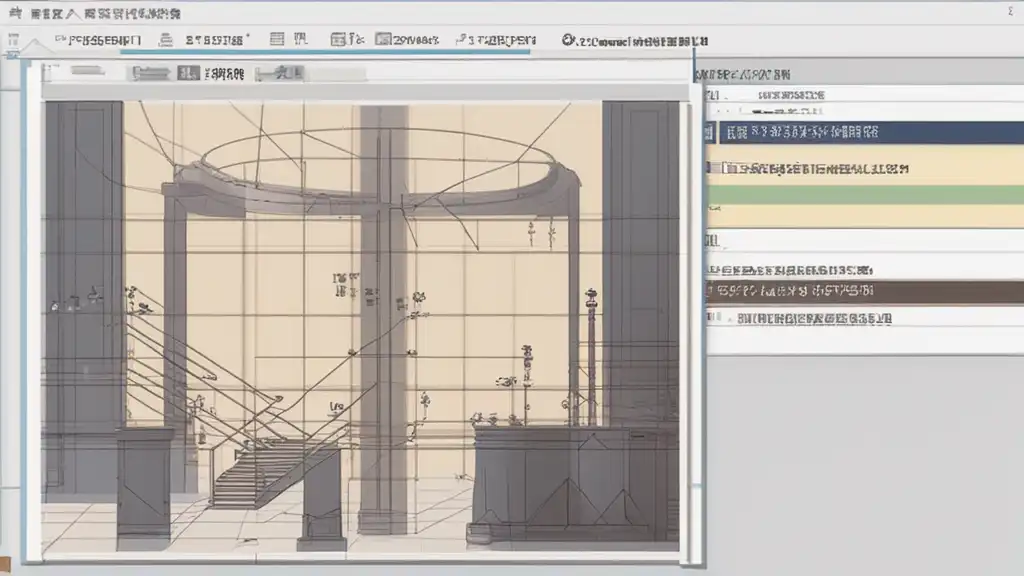Click the printer icon in the top toolbar
The height and width of the screenshot is (576, 1024).
coord(166,40)
